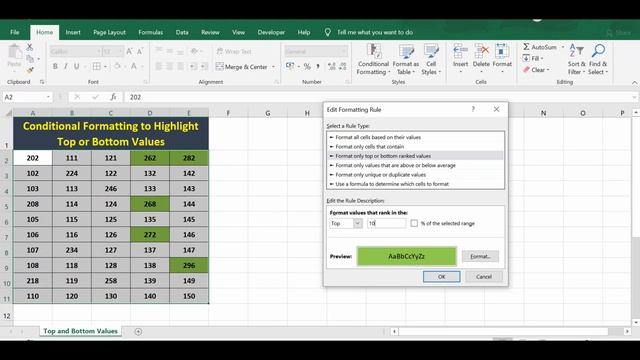Click the Font Color A icon
This screenshot has width=640, height=360.
[x=133, y=66]
